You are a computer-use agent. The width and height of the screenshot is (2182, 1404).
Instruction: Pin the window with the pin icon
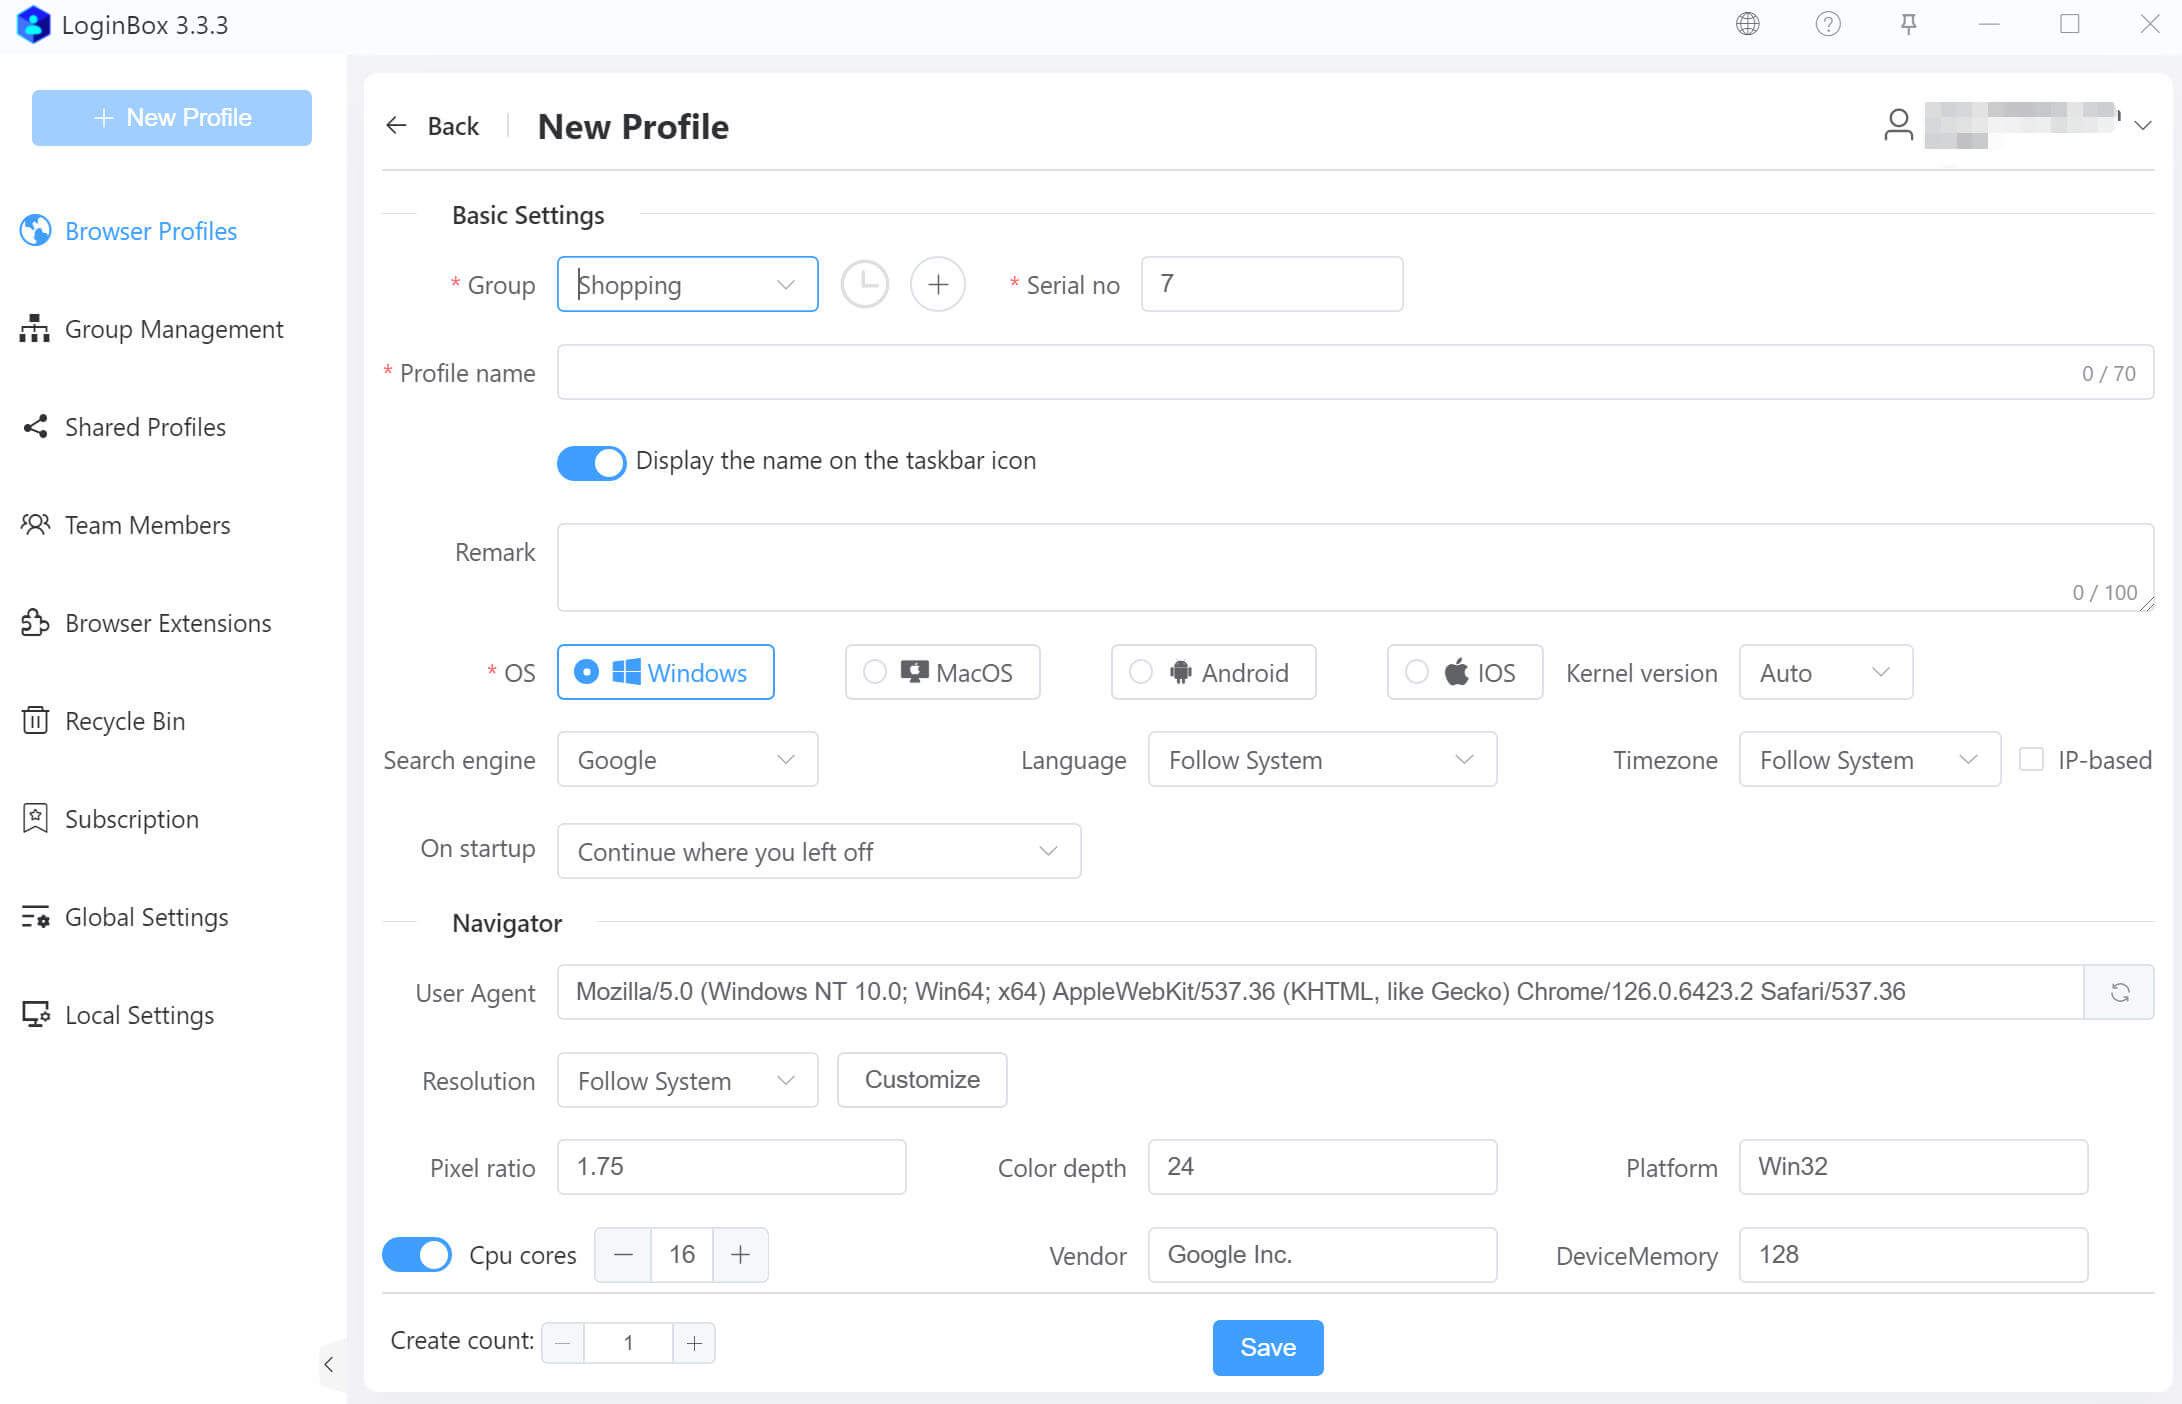tap(1908, 24)
